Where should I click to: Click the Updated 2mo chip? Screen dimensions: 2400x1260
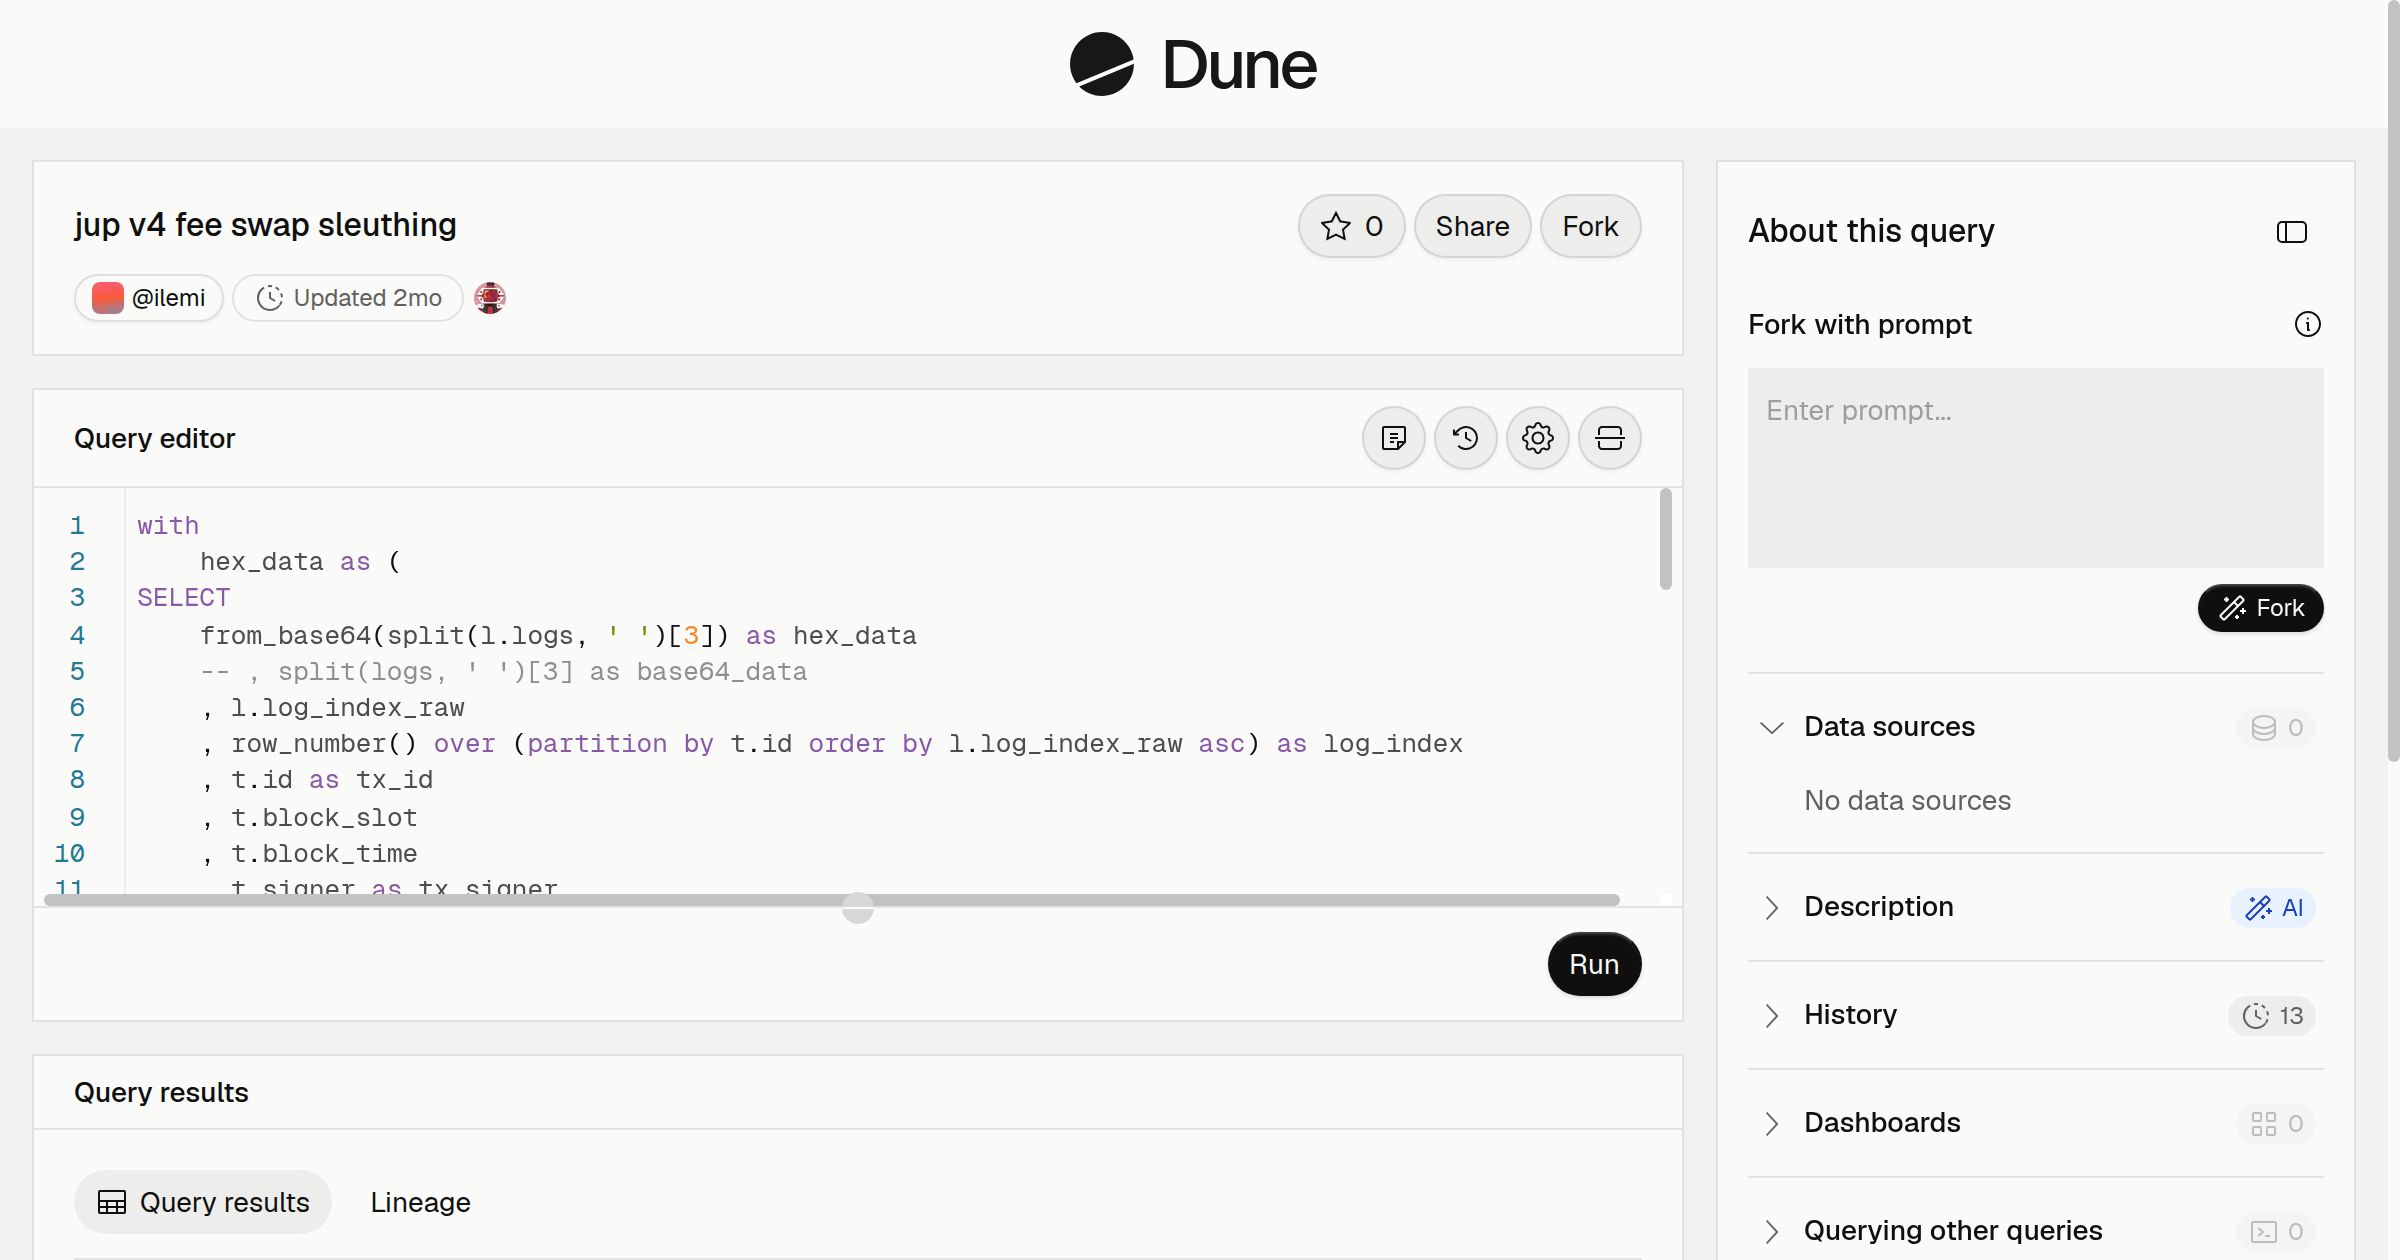pos(348,298)
